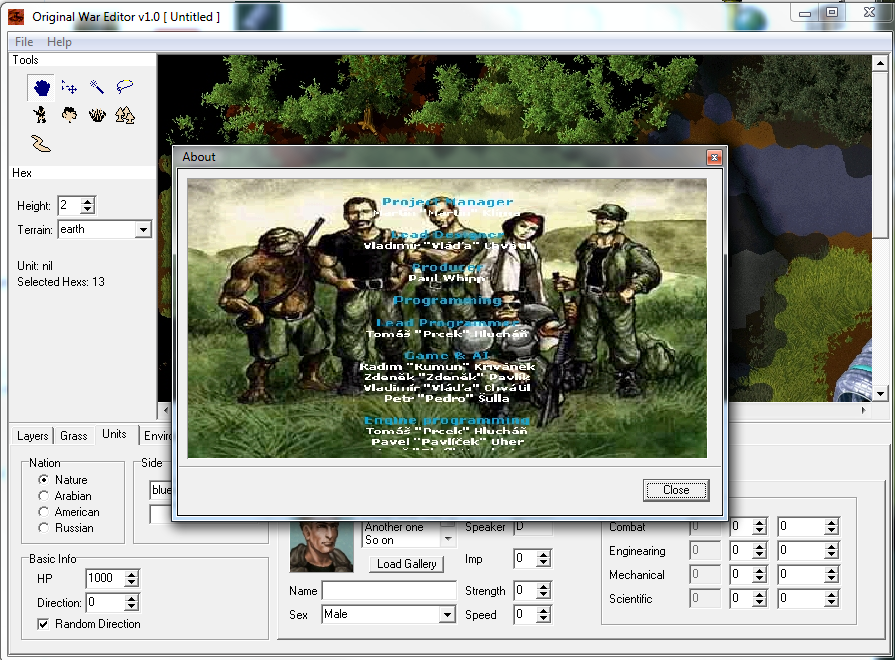Image resolution: width=895 pixels, height=660 pixels.
Task: Increase the rightmost Scientific skill stepper
Action: (x=832, y=594)
